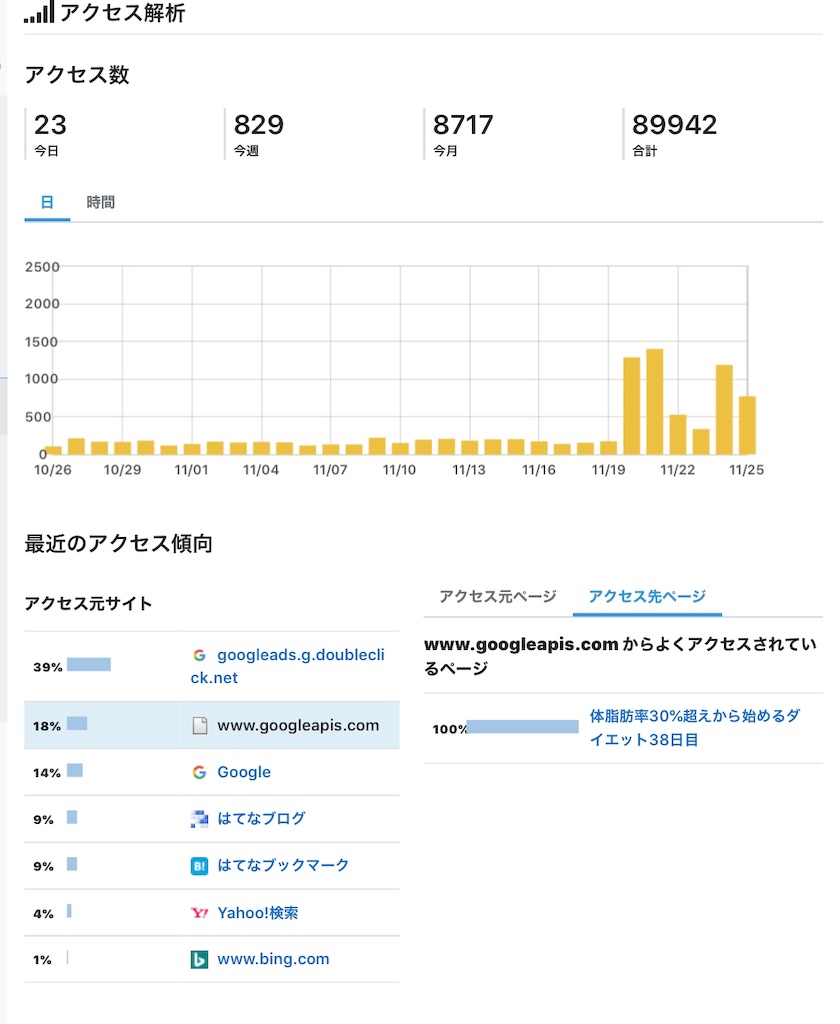
Task: Select the www.googleapis.com referrer row
Action: click(212, 725)
